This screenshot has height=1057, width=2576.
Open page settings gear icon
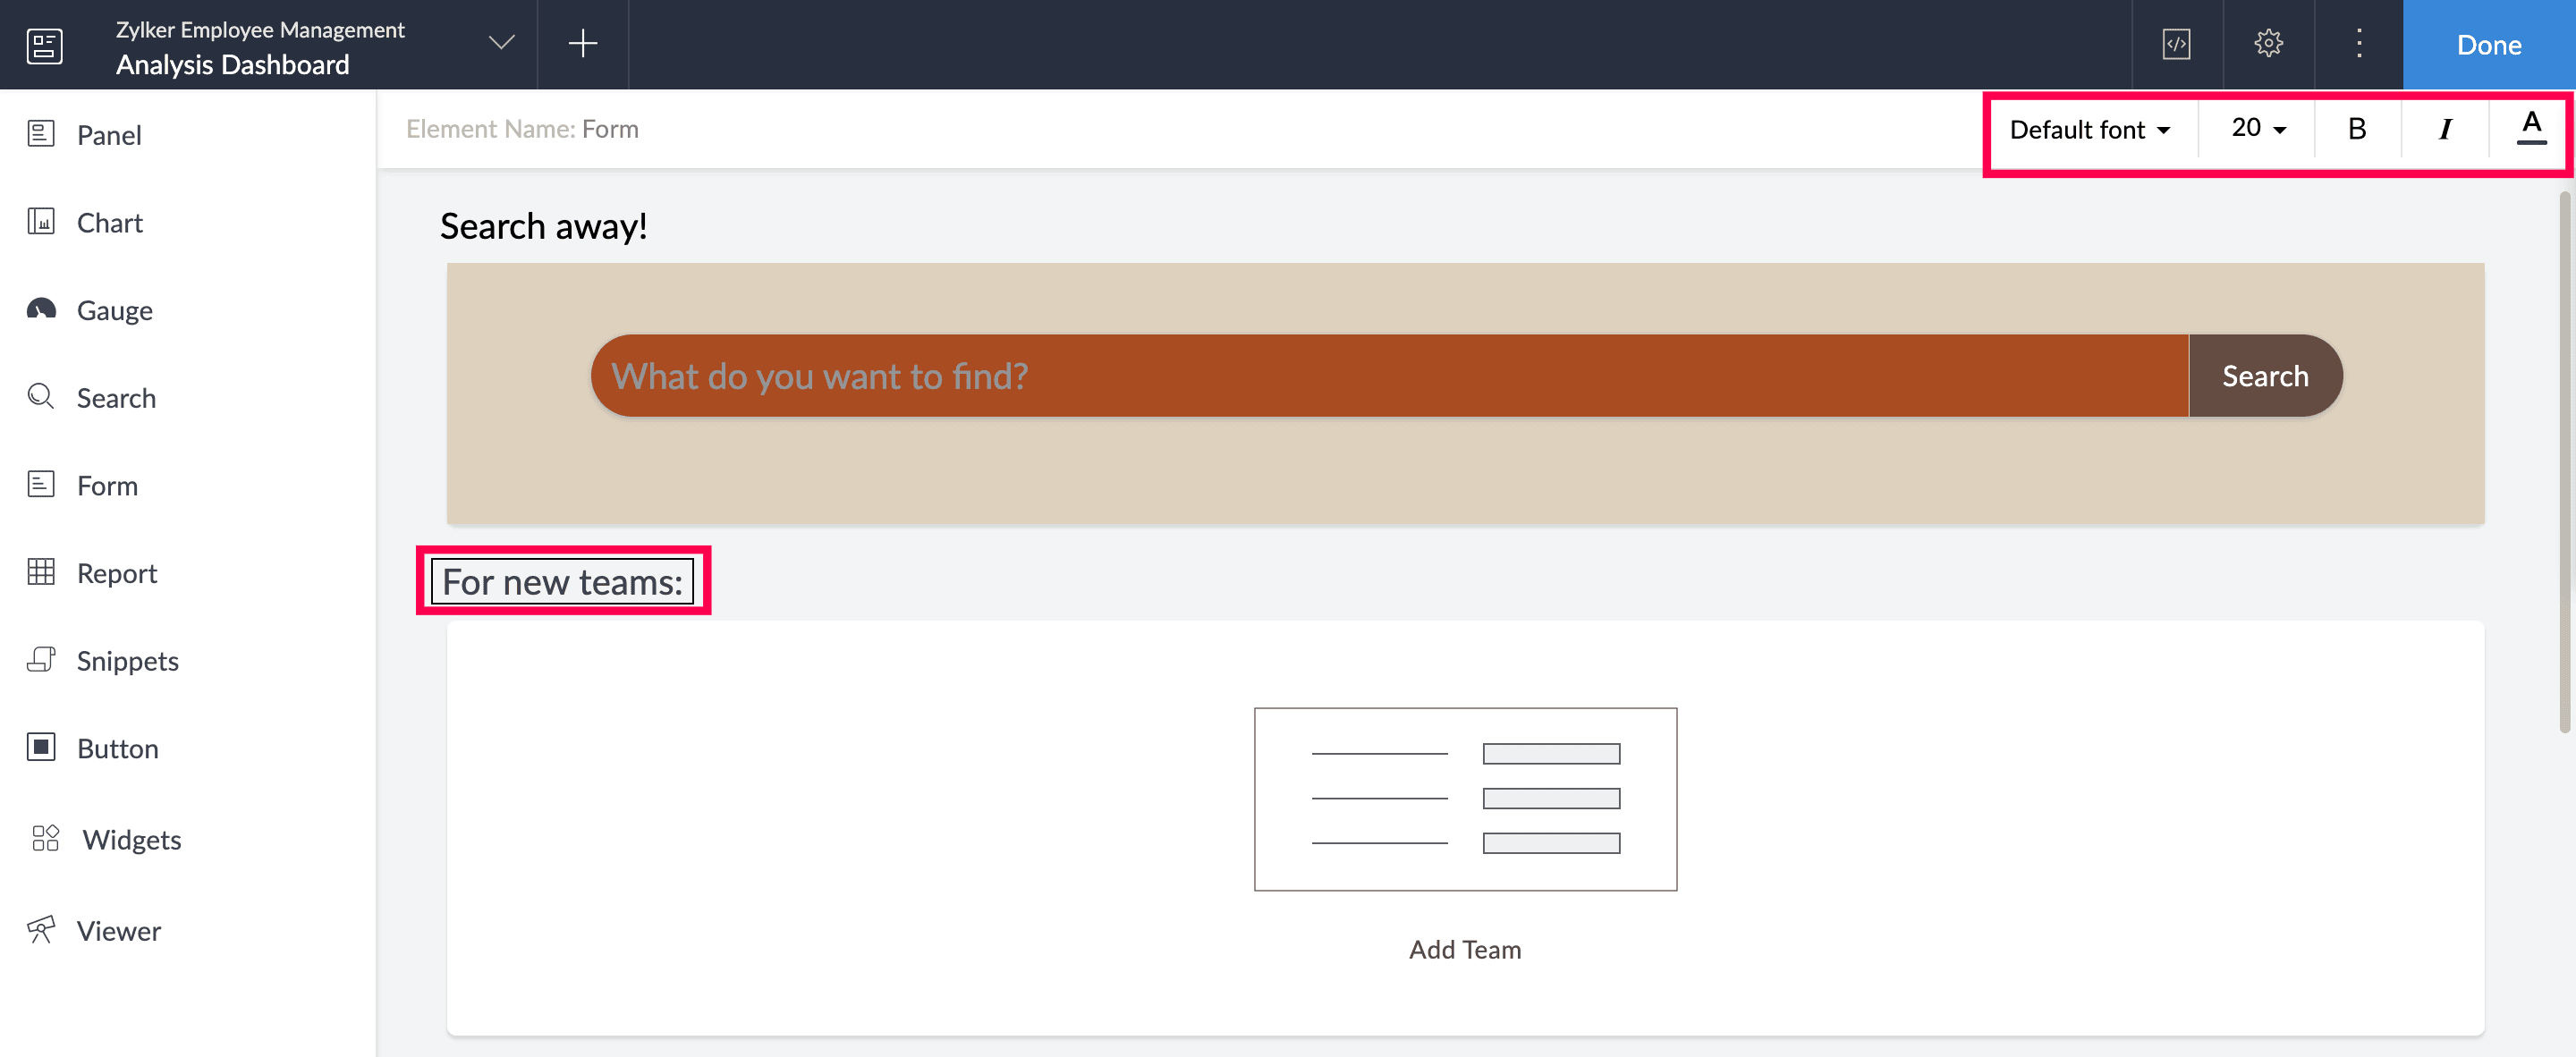click(x=2267, y=44)
